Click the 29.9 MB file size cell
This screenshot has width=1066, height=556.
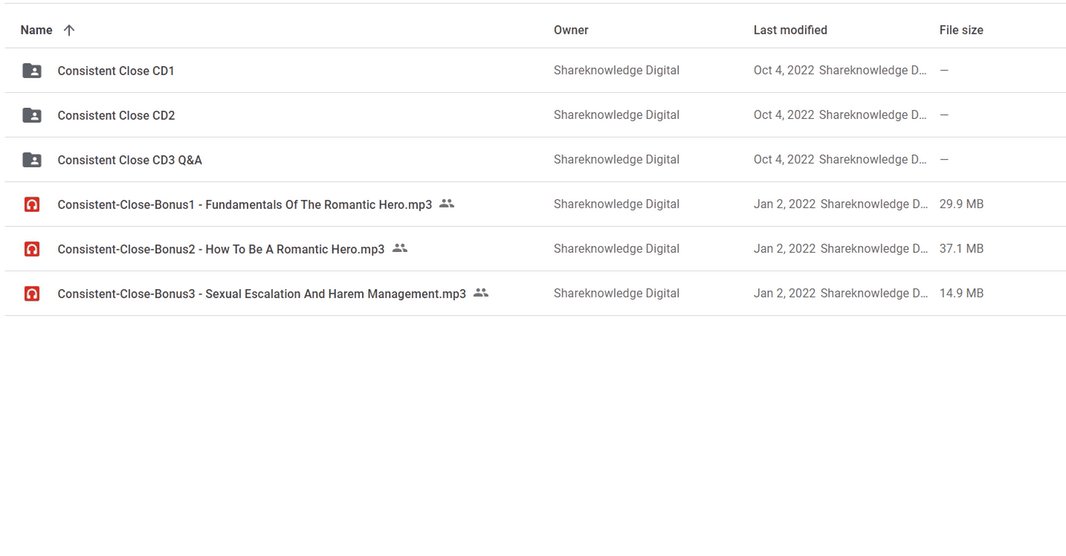coord(961,204)
